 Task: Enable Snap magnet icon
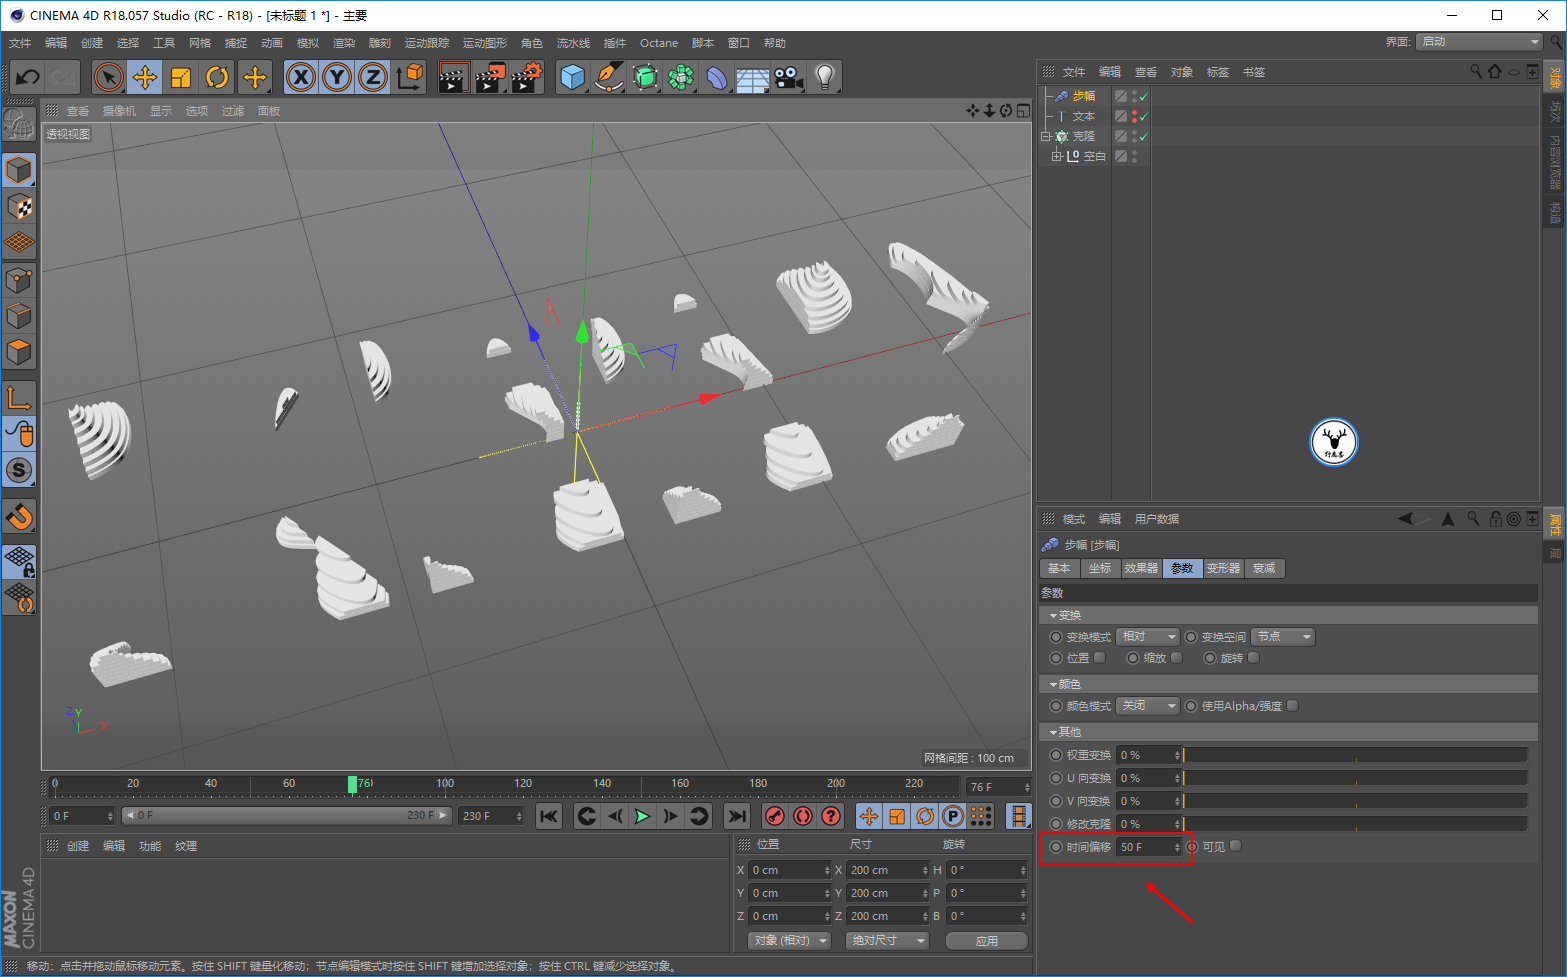click(19, 517)
